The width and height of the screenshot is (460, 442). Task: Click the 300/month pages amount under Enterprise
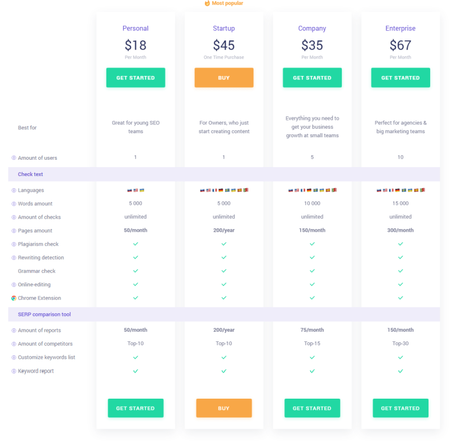coord(401,230)
